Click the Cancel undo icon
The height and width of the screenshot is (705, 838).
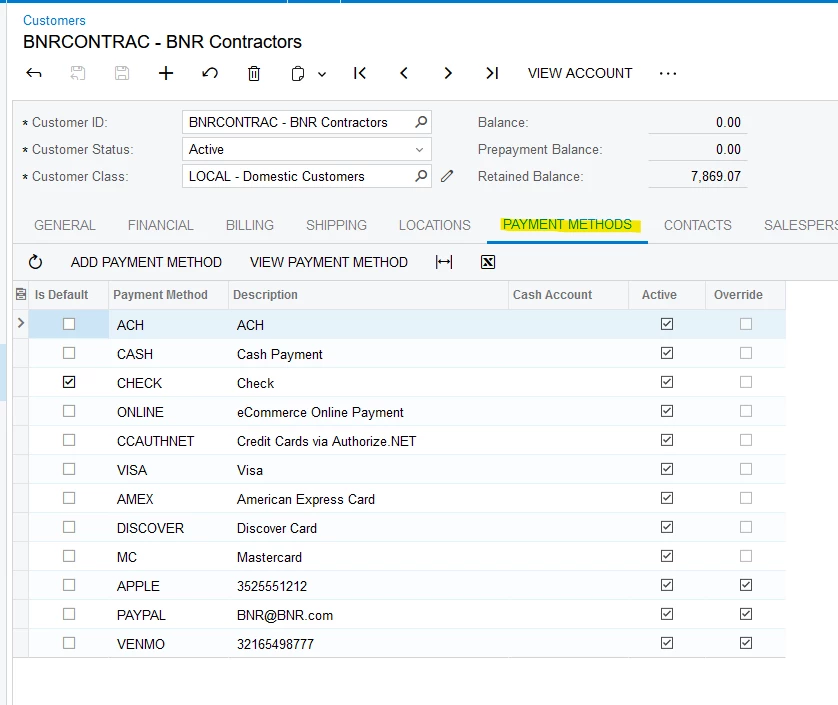click(x=210, y=73)
